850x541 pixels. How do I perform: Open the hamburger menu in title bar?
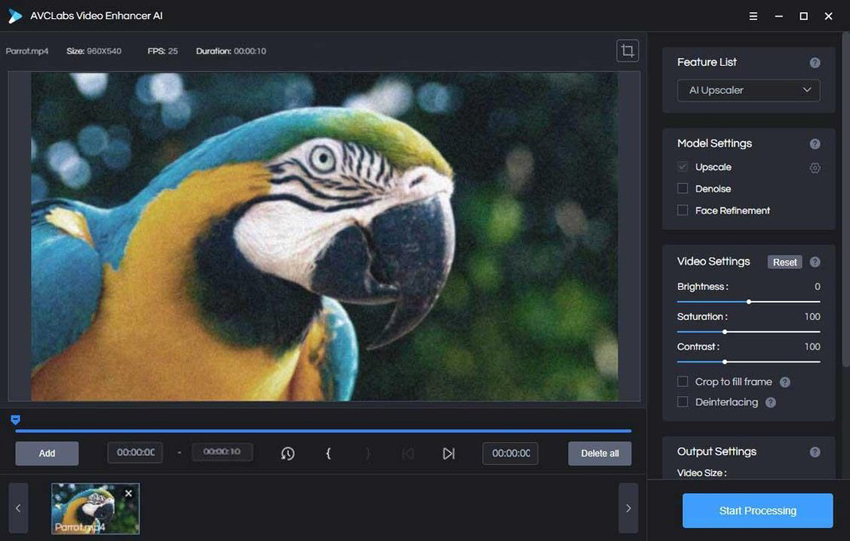[753, 16]
